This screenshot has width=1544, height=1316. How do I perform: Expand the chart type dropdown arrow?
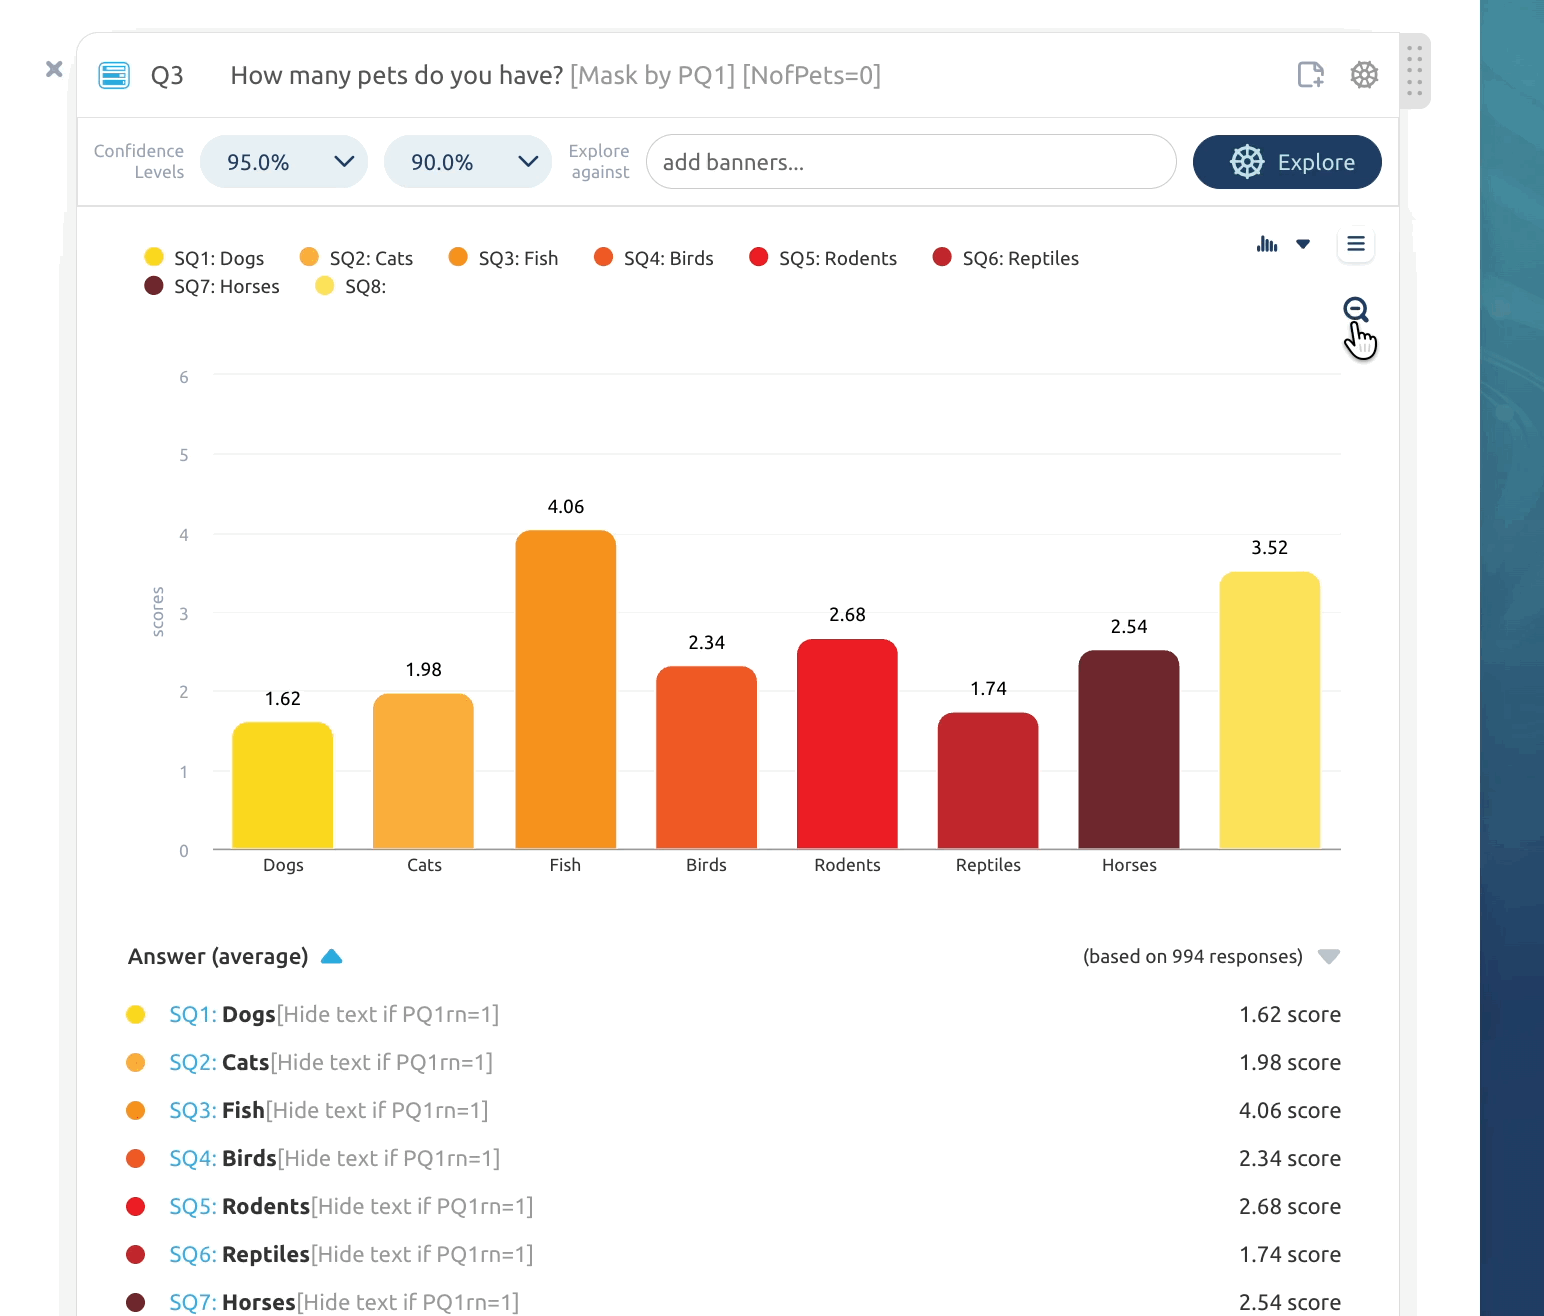(1303, 244)
